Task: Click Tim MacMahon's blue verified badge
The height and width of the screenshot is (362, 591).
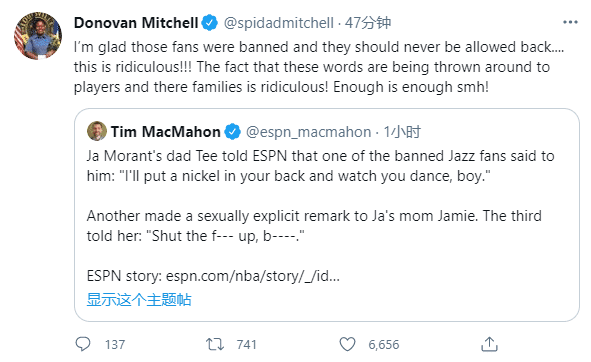Action: point(233,132)
